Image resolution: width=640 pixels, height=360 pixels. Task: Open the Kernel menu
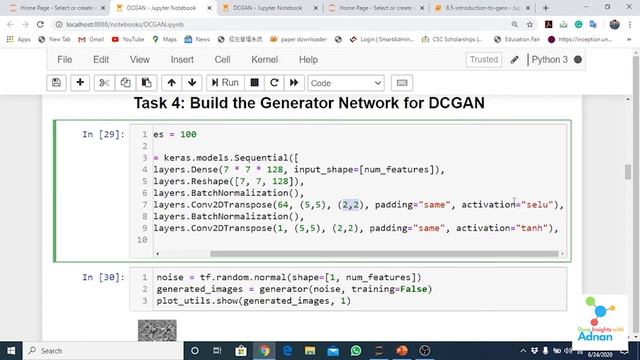click(x=264, y=60)
